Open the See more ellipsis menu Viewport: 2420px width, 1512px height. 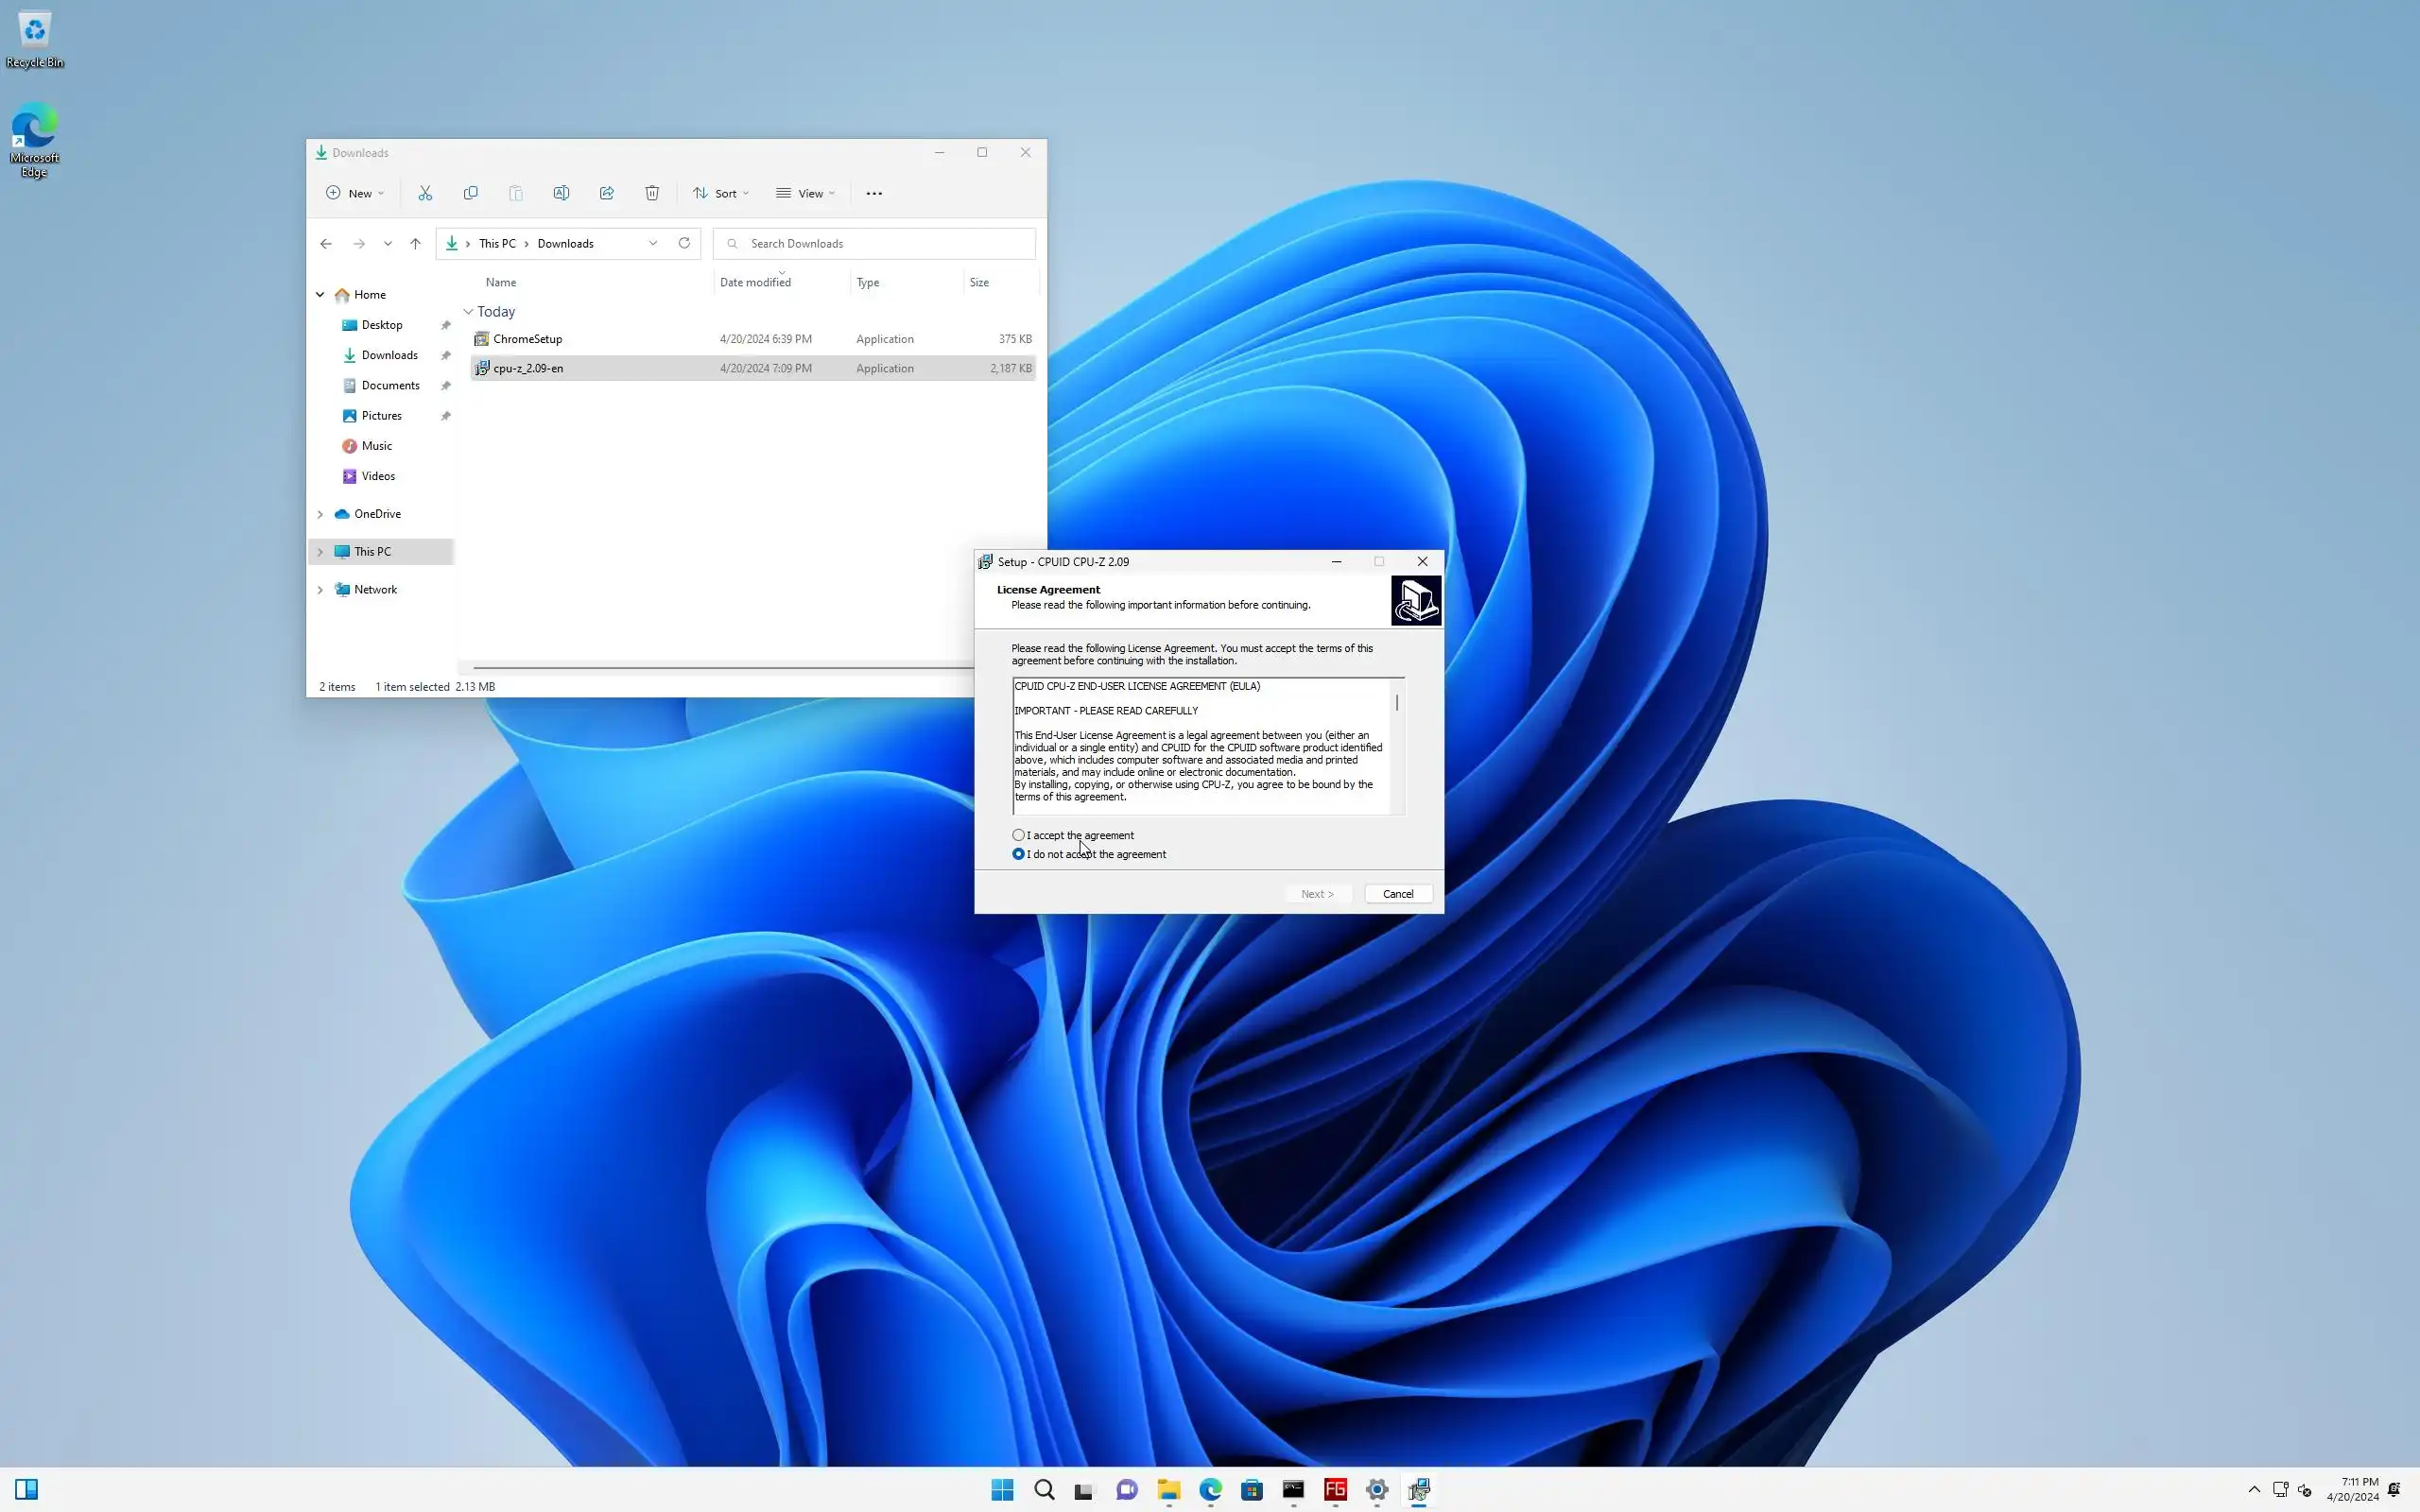874,193
